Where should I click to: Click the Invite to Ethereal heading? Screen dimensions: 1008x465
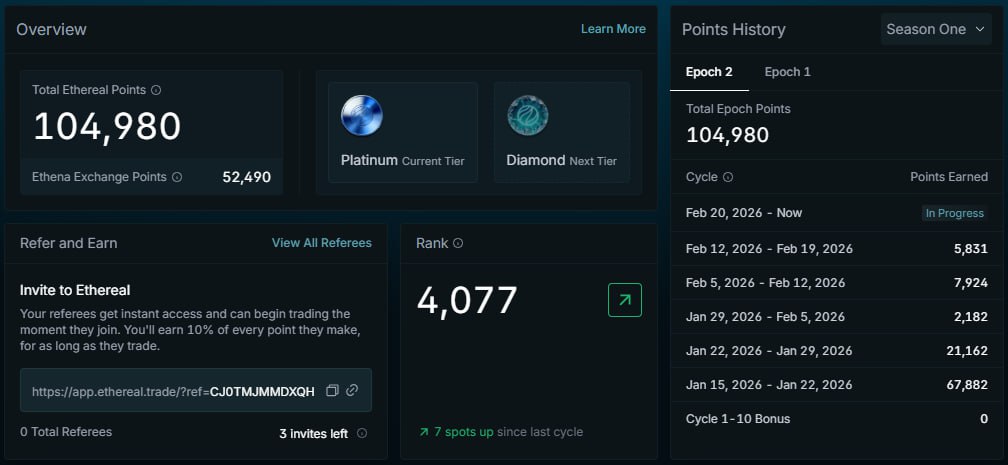(75, 290)
